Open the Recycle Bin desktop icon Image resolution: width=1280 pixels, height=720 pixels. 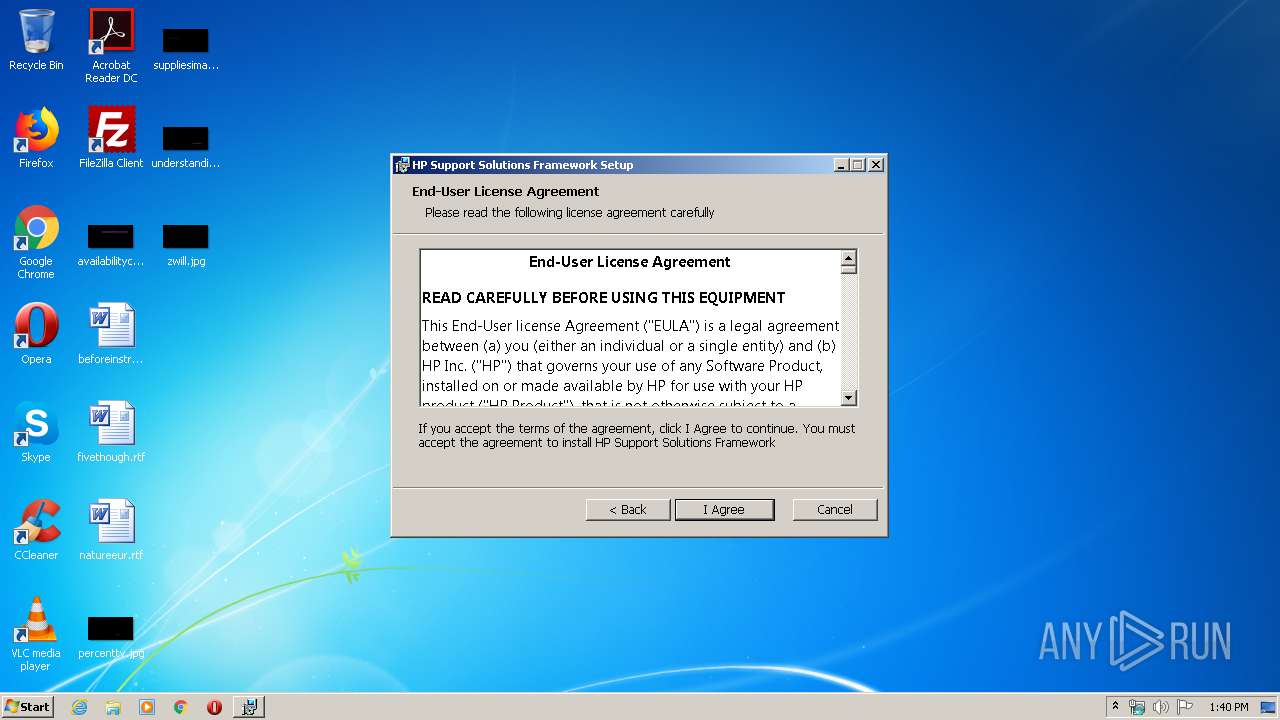point(36,41)
